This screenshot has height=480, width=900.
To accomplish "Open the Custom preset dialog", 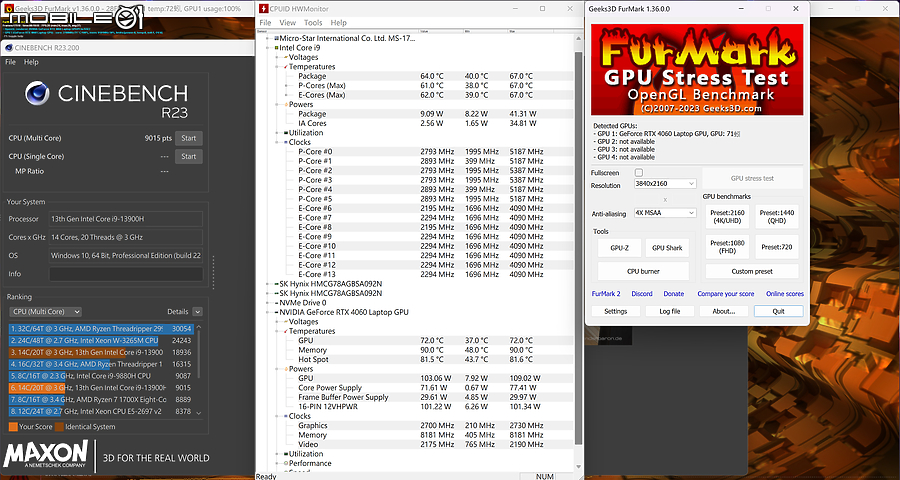I will coord(752,271).
